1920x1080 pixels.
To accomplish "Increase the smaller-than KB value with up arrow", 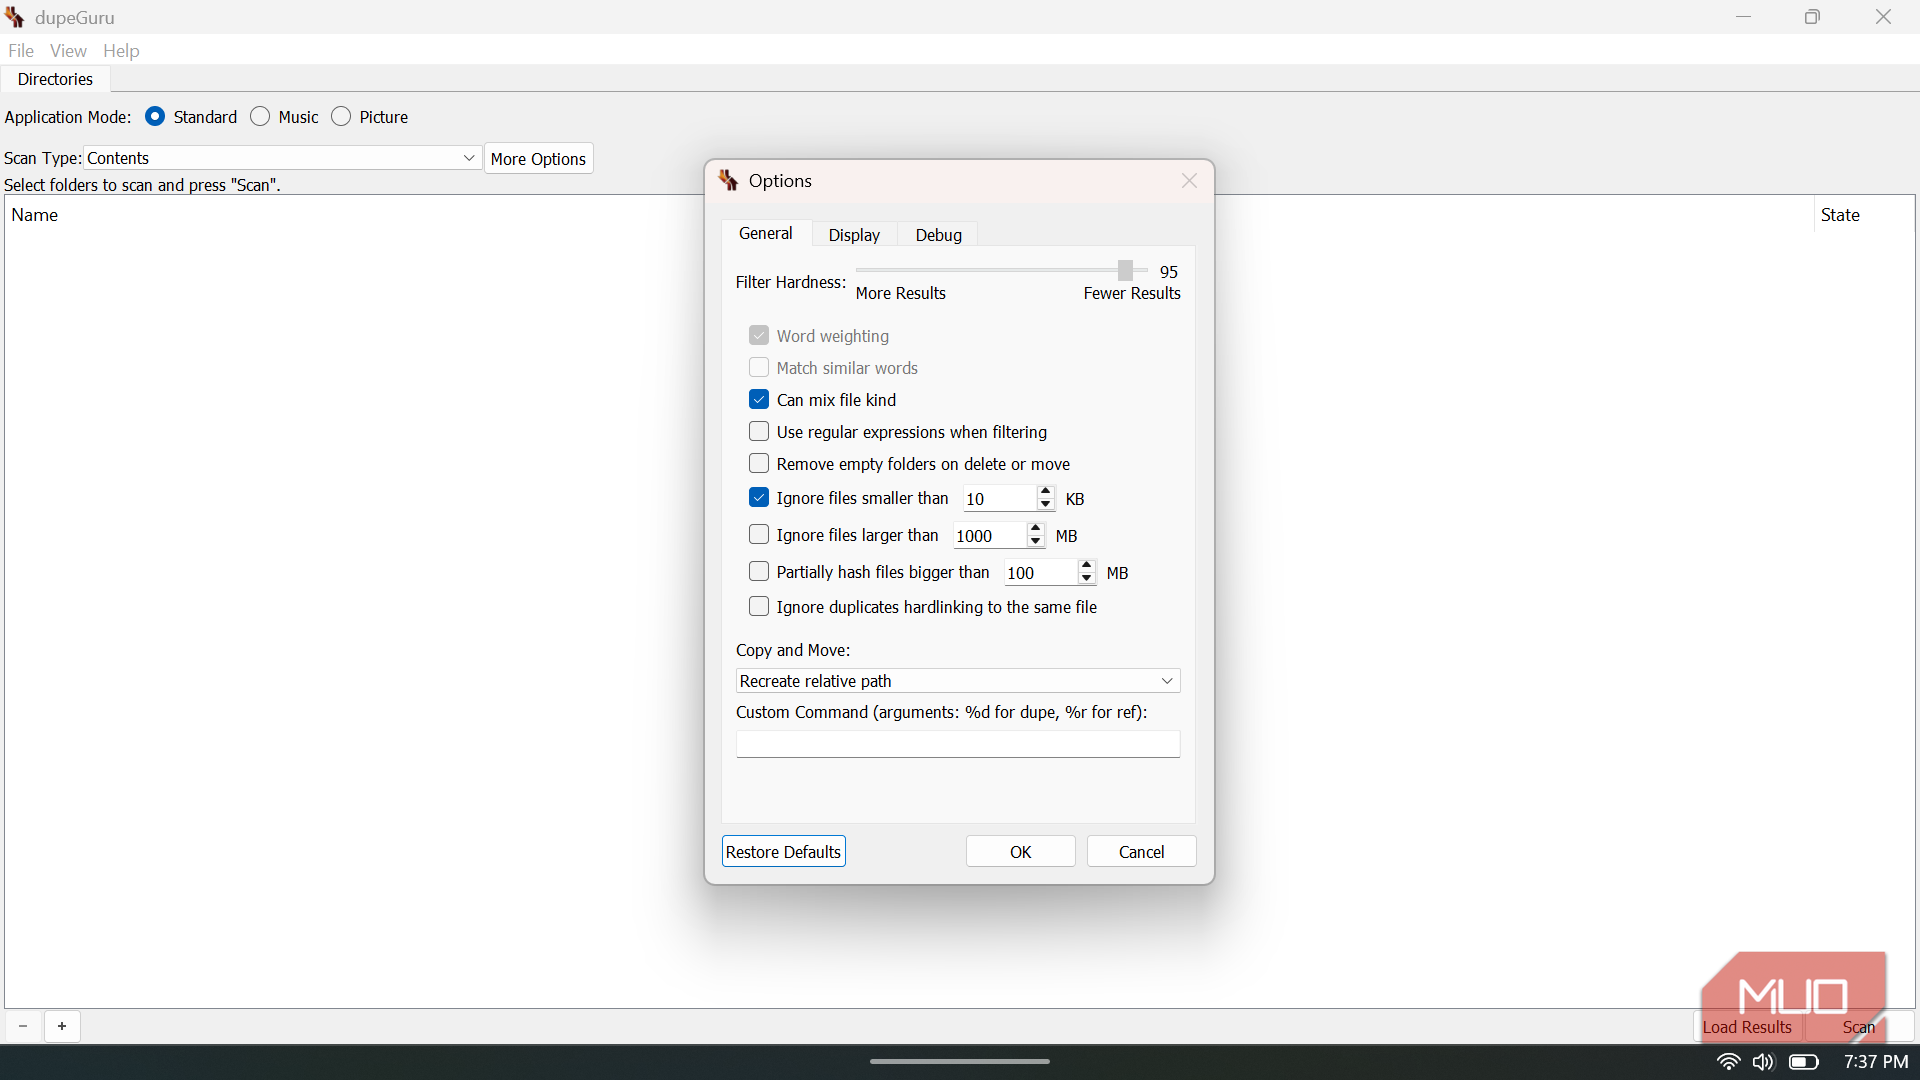I will (x=1046, y=491).
